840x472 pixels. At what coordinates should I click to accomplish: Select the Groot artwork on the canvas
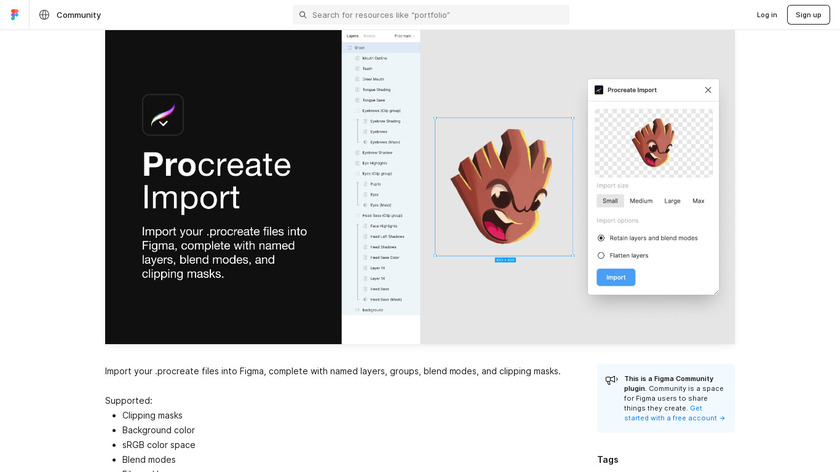pyautogui.click(x=504, y=186)
